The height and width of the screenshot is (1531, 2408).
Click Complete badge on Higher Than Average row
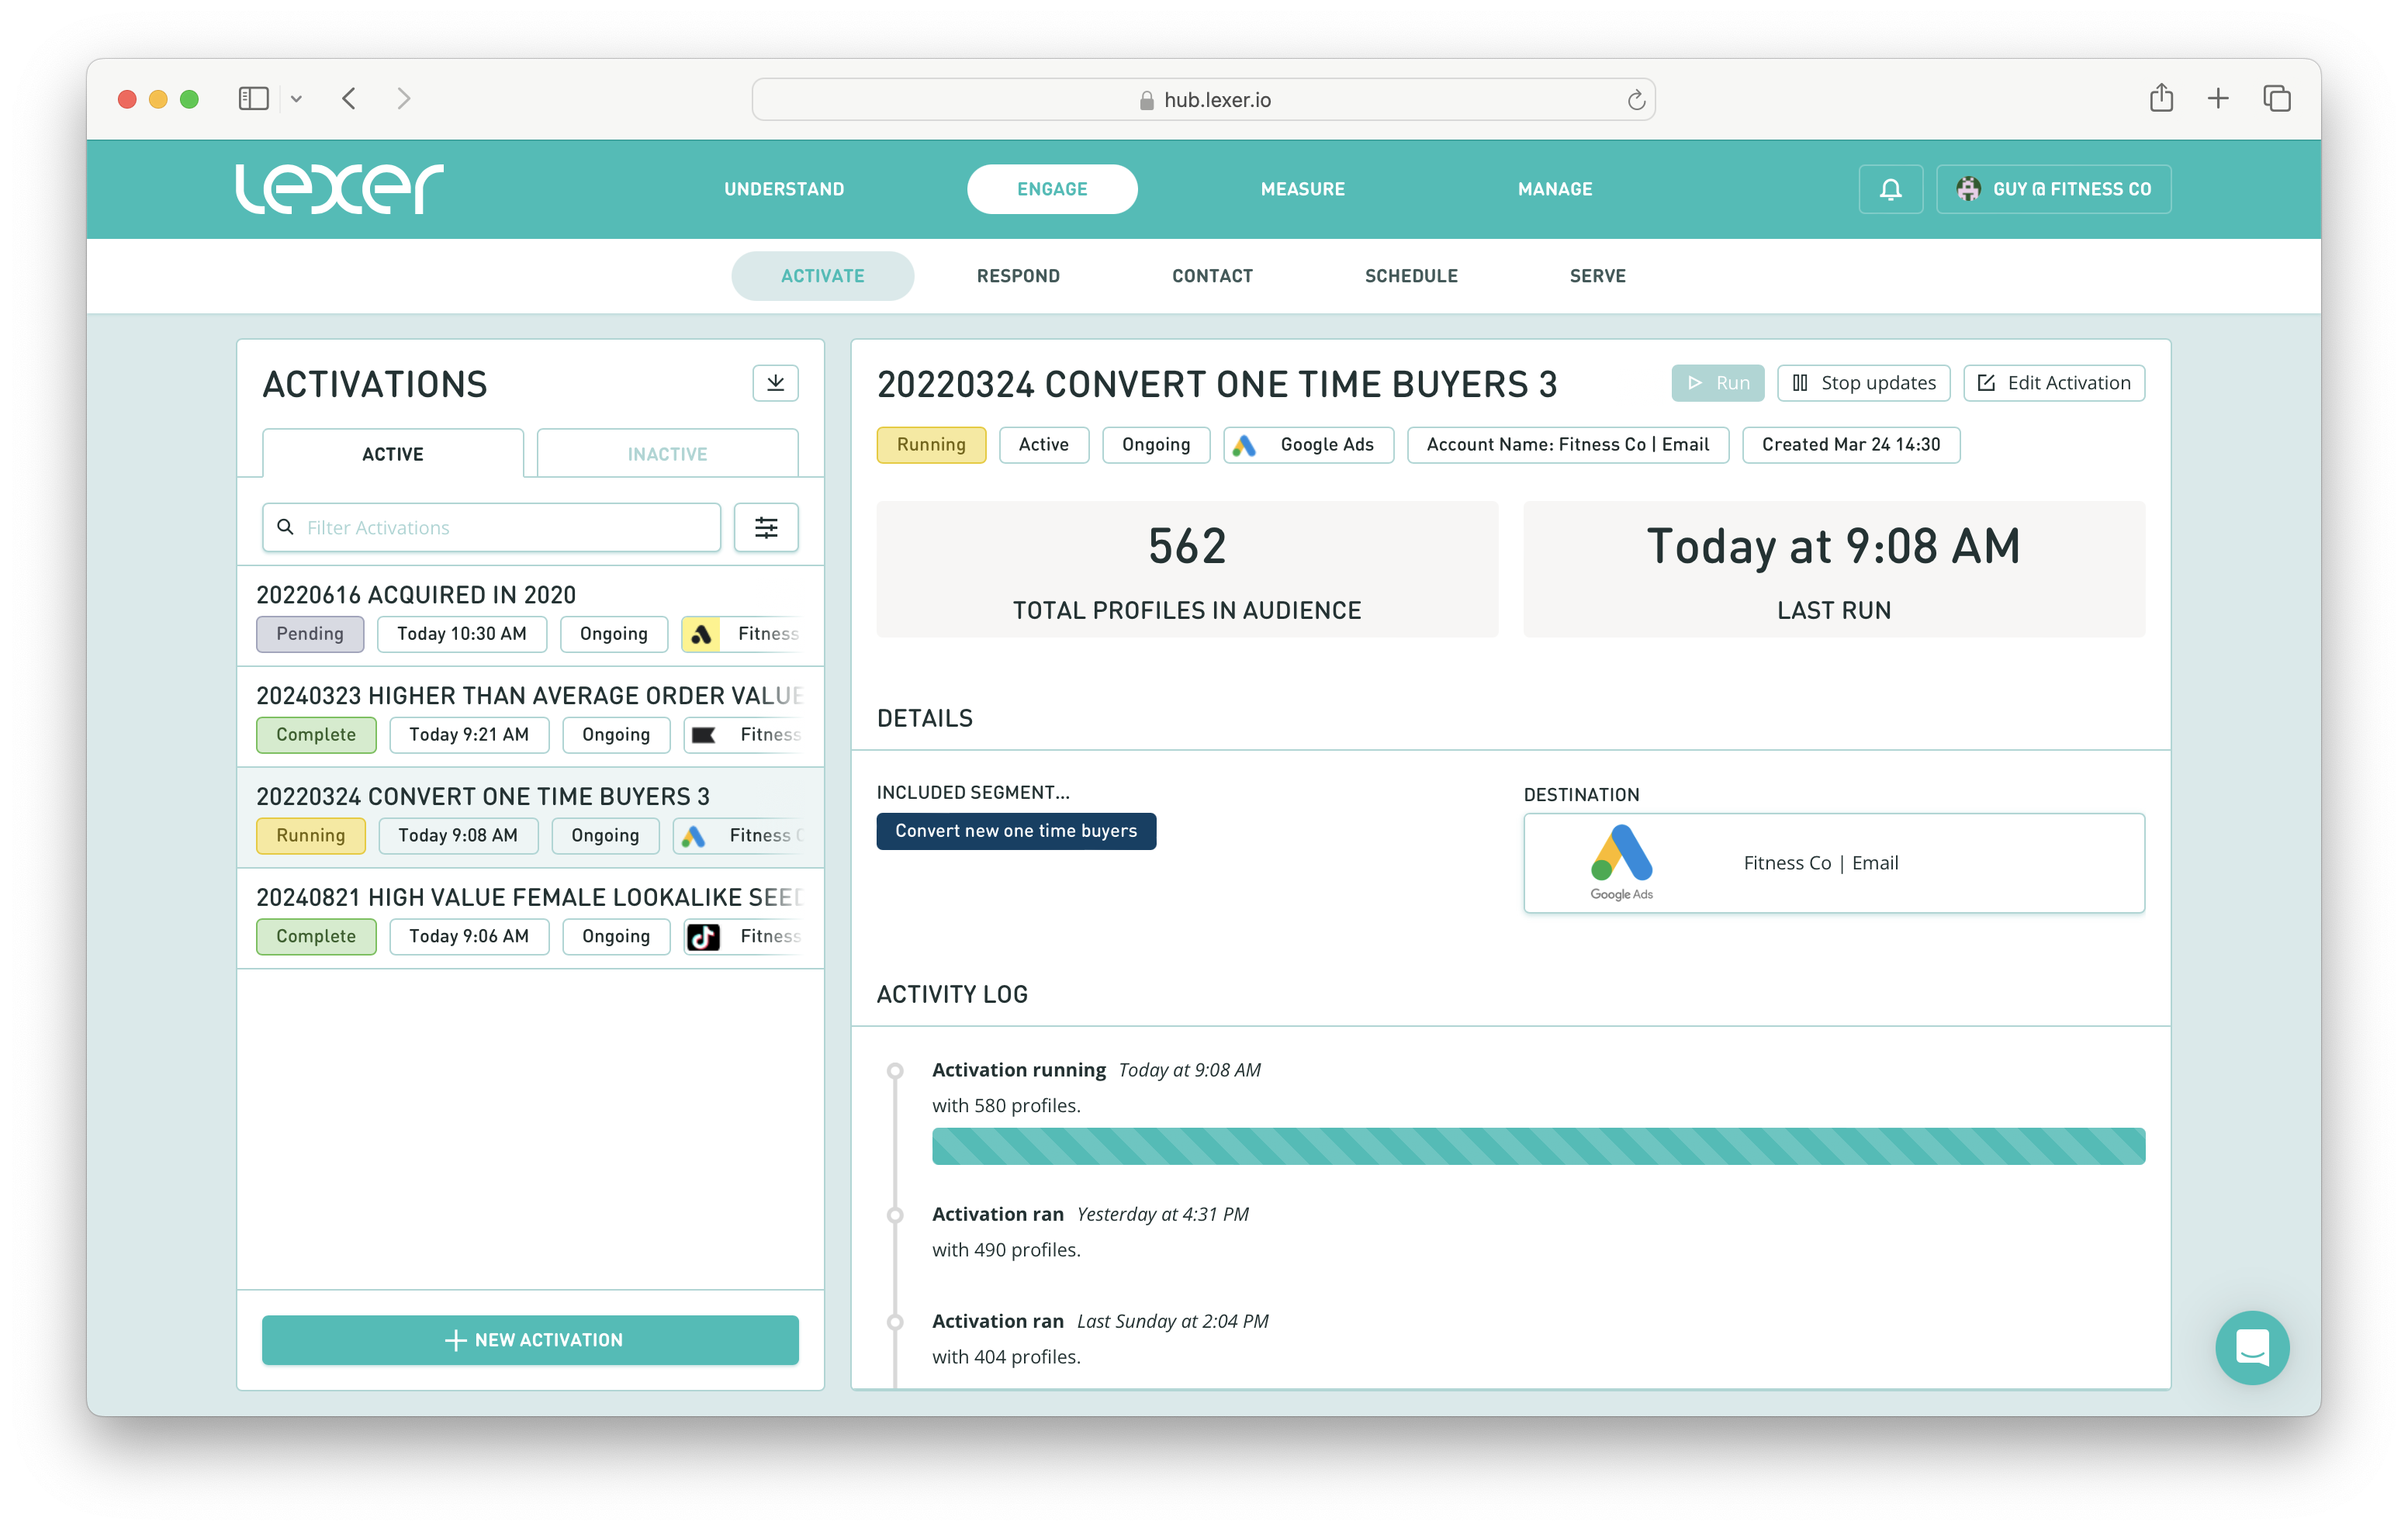[x=316, y=735]
